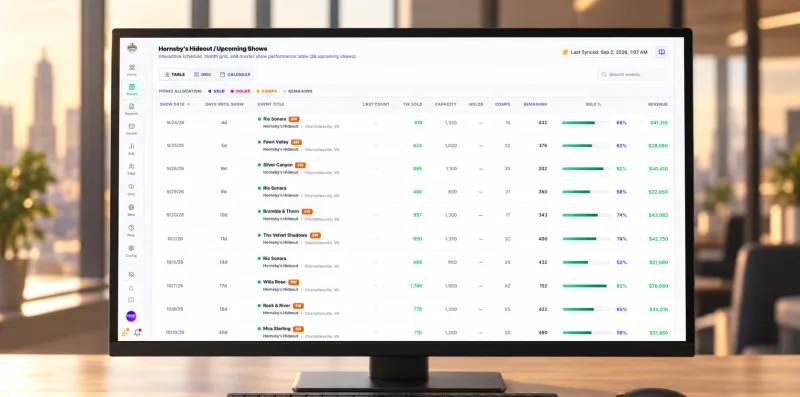The height and width of the screenshot is (397, 800).
Task: Sort by the Show Date column header
Action: pyautogui.click(x=174, y=105)
